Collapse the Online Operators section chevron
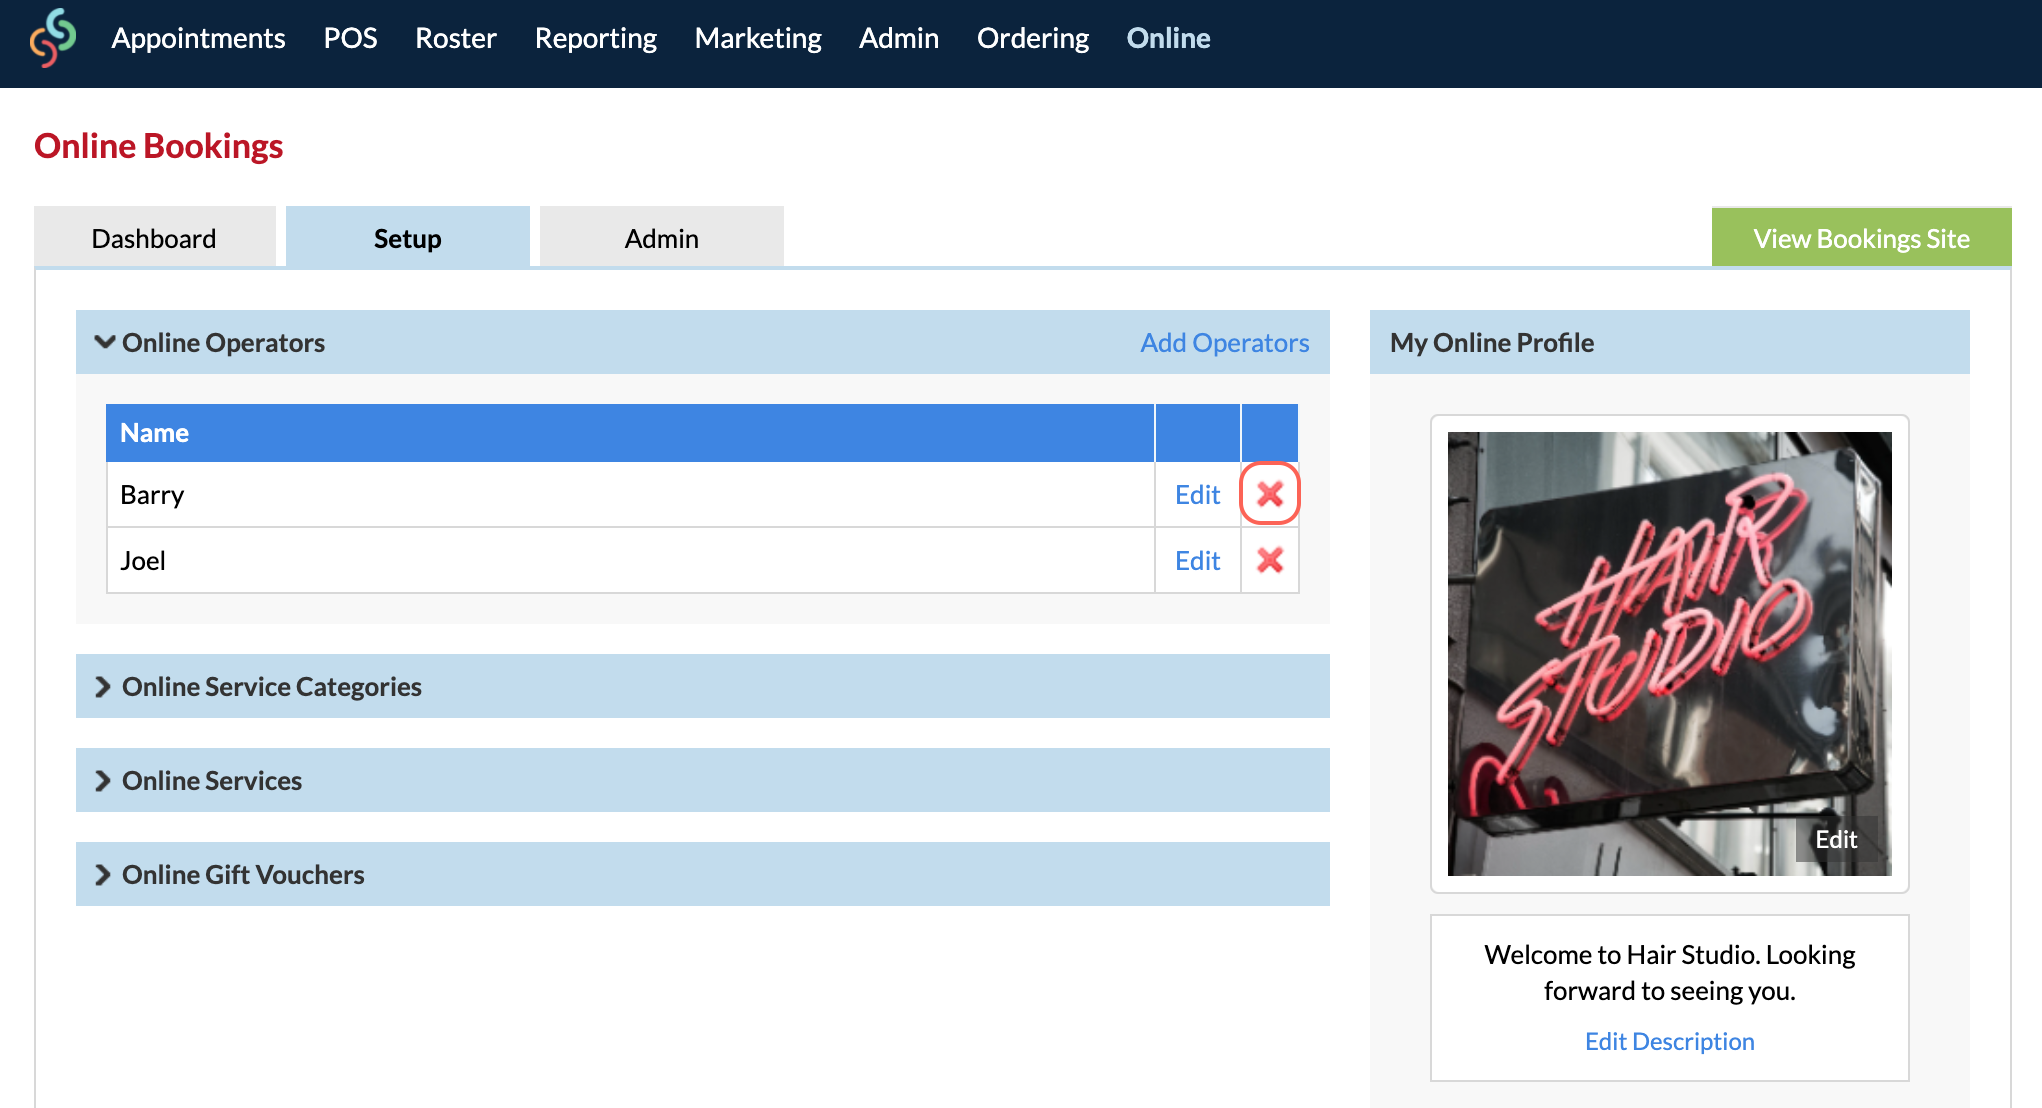 pos(104,342)
